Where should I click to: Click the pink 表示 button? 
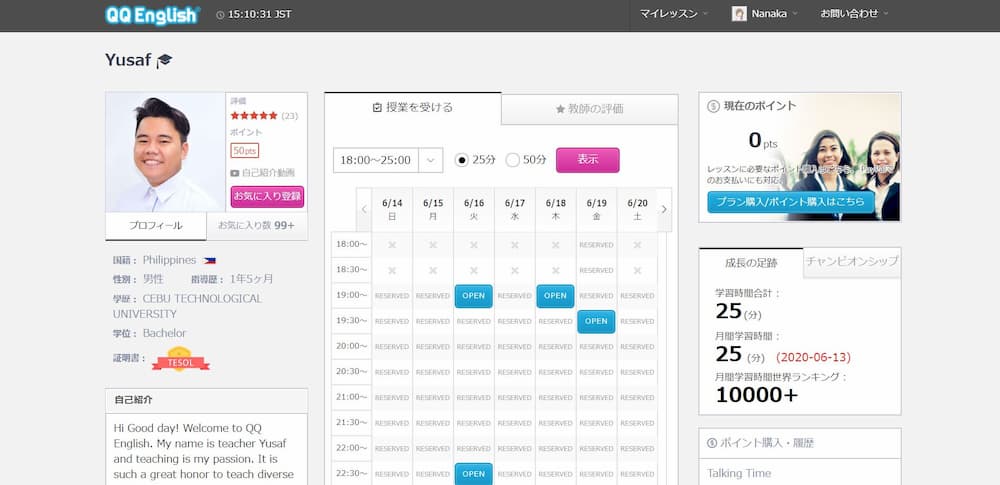pyautogui.click(x=587, y=160)
